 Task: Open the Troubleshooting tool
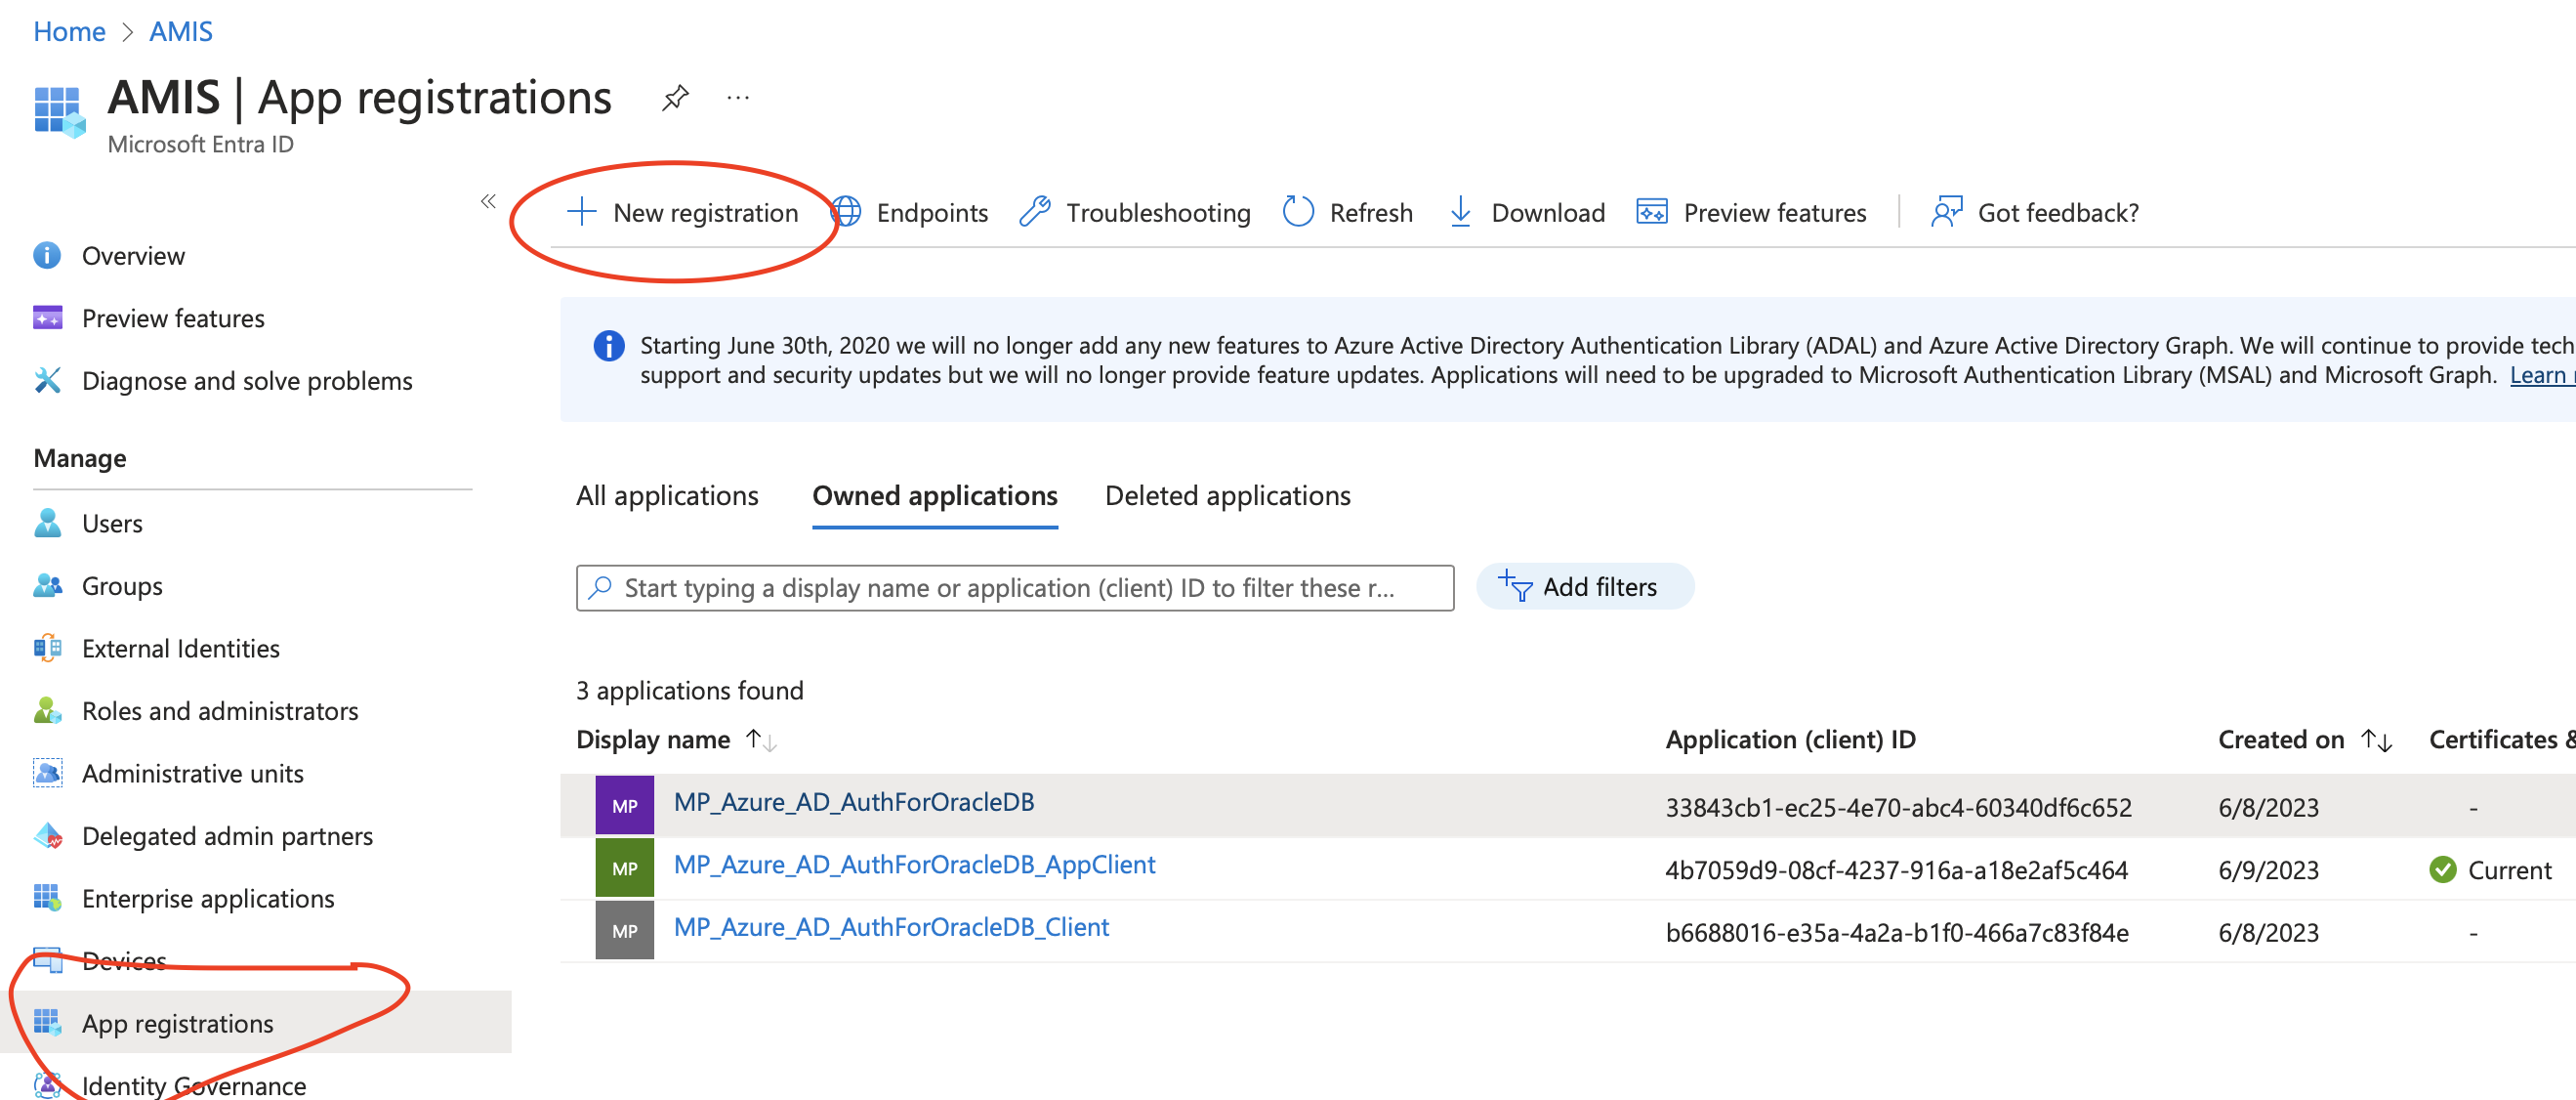[1136, 213]
